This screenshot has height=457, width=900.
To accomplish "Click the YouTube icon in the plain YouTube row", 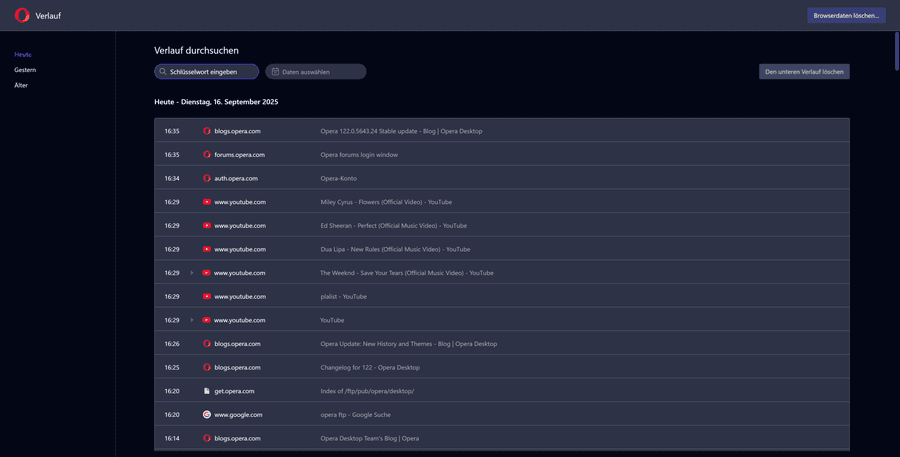I will 206,320.
